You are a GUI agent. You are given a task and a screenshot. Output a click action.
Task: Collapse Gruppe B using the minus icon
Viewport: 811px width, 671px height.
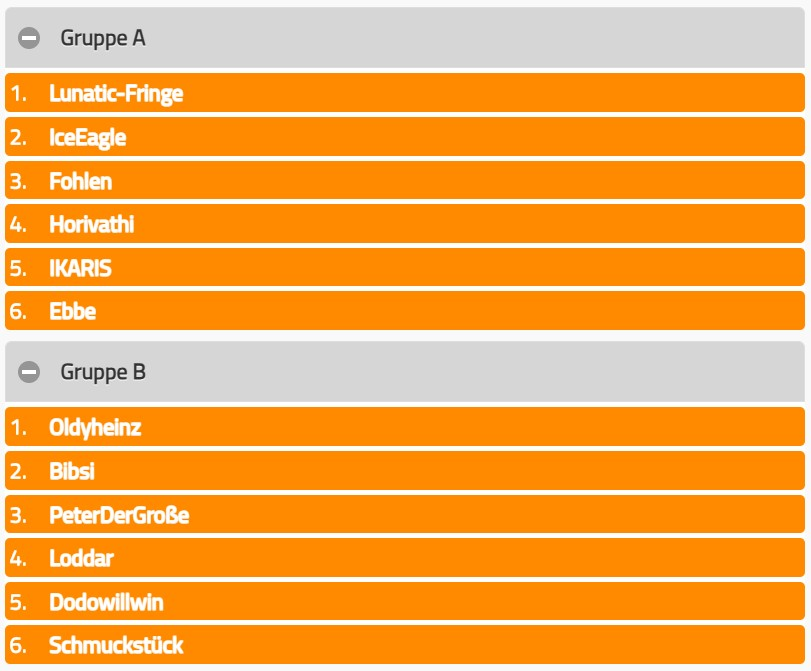[30, 373]
